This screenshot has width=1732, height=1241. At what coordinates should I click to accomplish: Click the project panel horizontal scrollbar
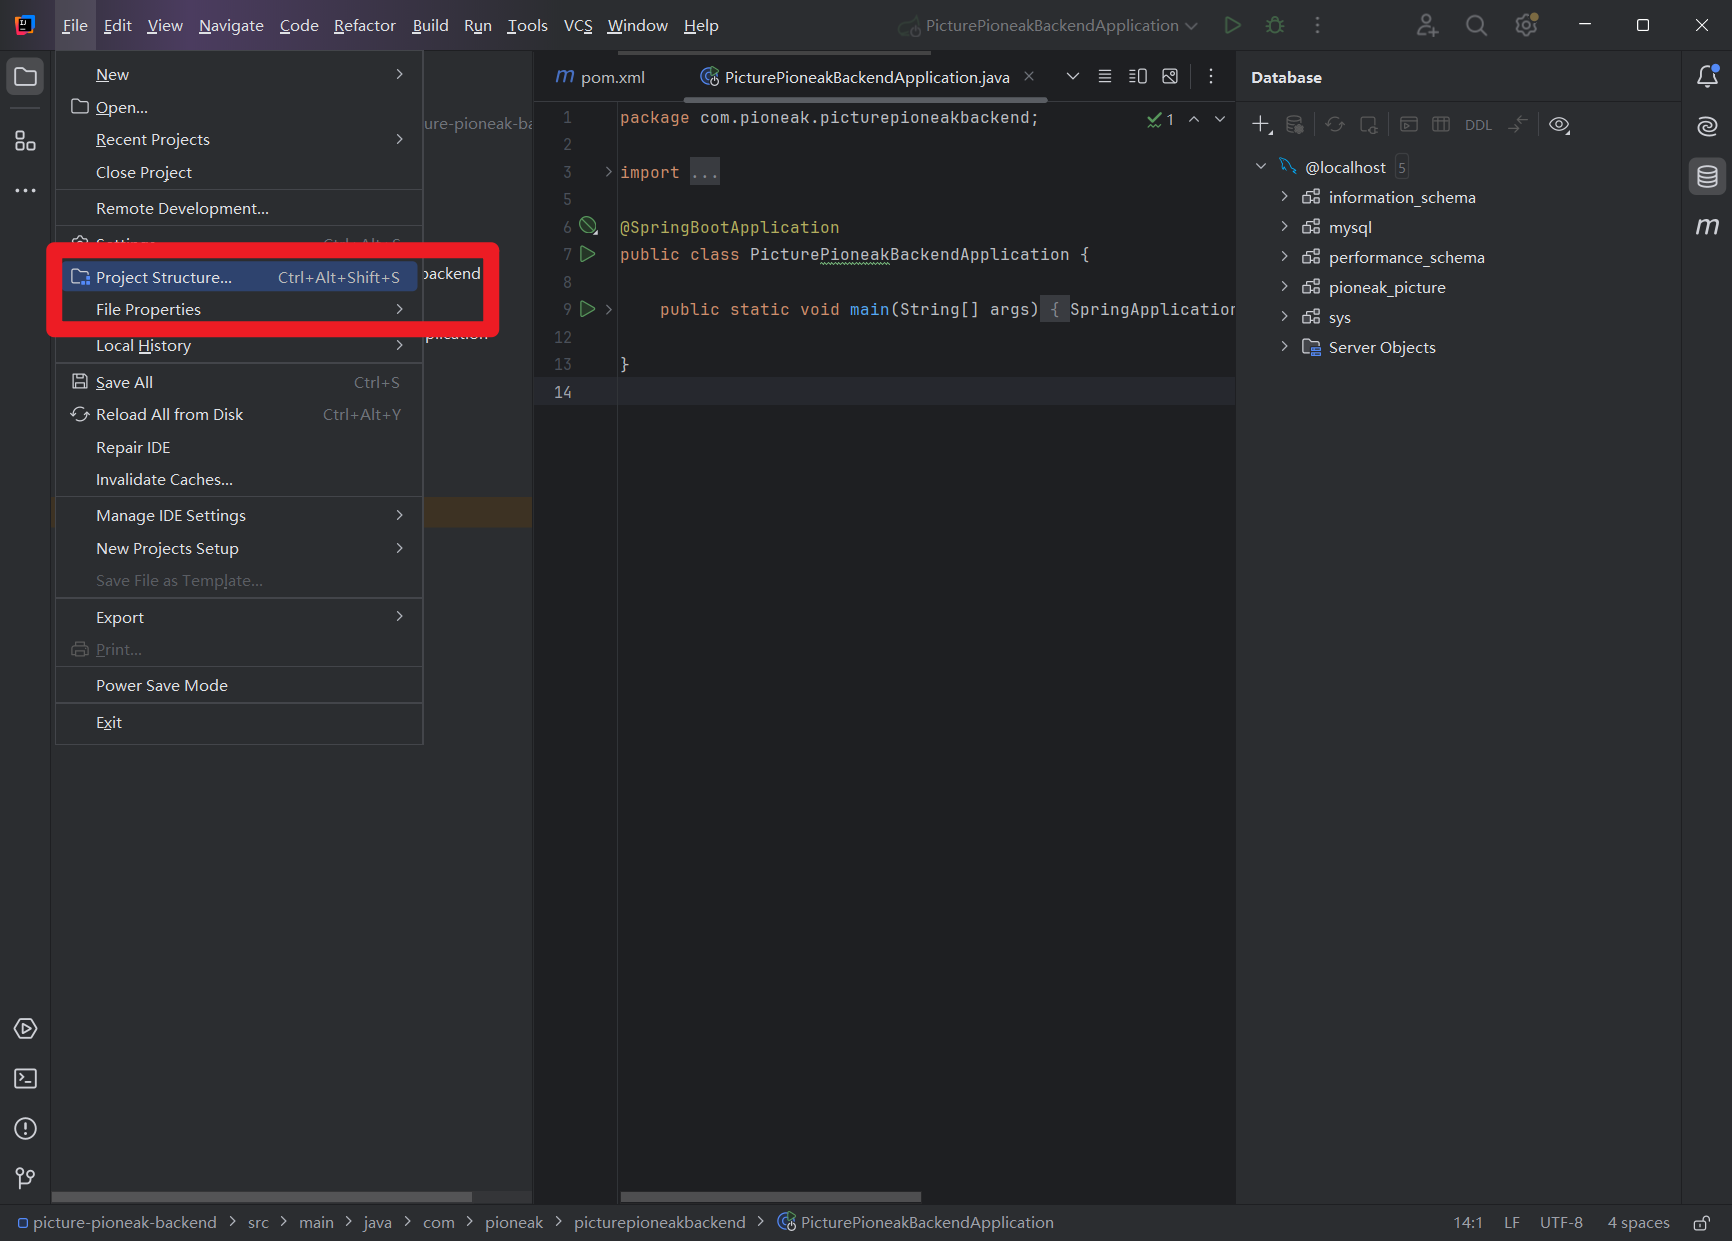tap(262, 1196)
